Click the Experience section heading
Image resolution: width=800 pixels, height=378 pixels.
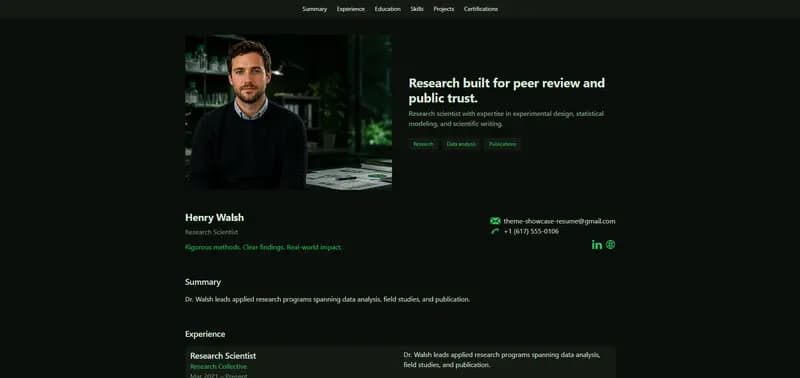[x=205, y=334]
